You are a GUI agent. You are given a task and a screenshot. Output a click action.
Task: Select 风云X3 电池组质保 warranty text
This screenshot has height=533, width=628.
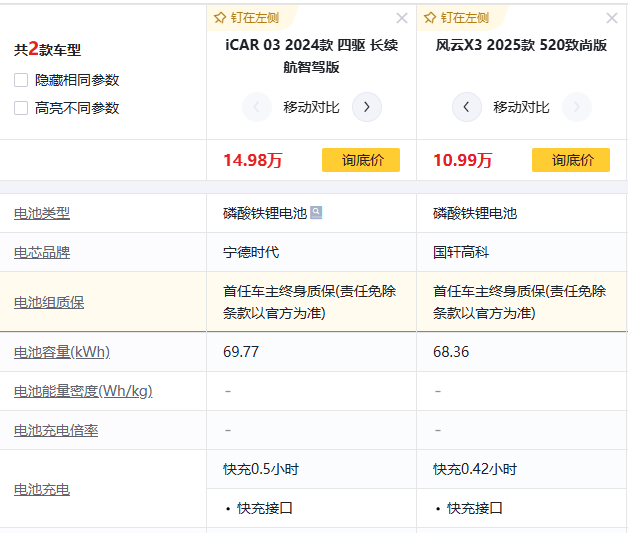tap(519, 302)
